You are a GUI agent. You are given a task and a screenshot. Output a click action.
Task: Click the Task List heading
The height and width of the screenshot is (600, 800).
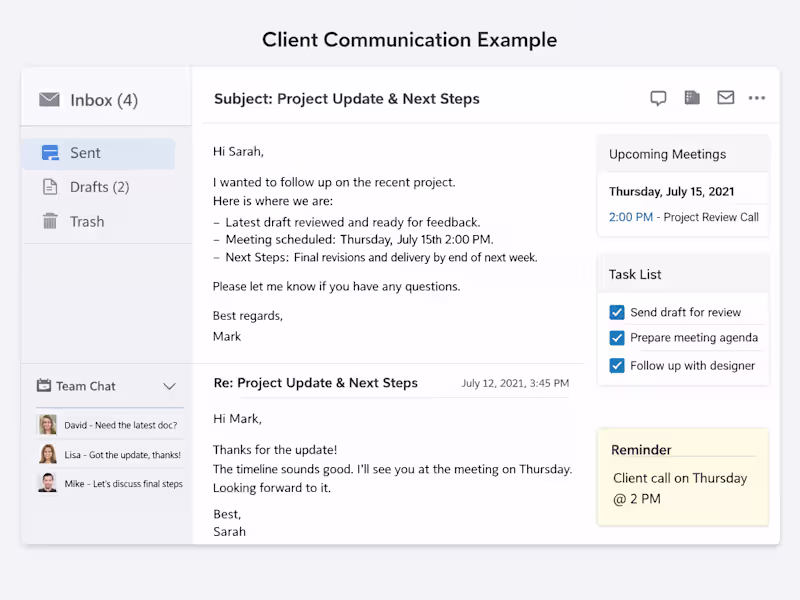click(x=635, y=274)
